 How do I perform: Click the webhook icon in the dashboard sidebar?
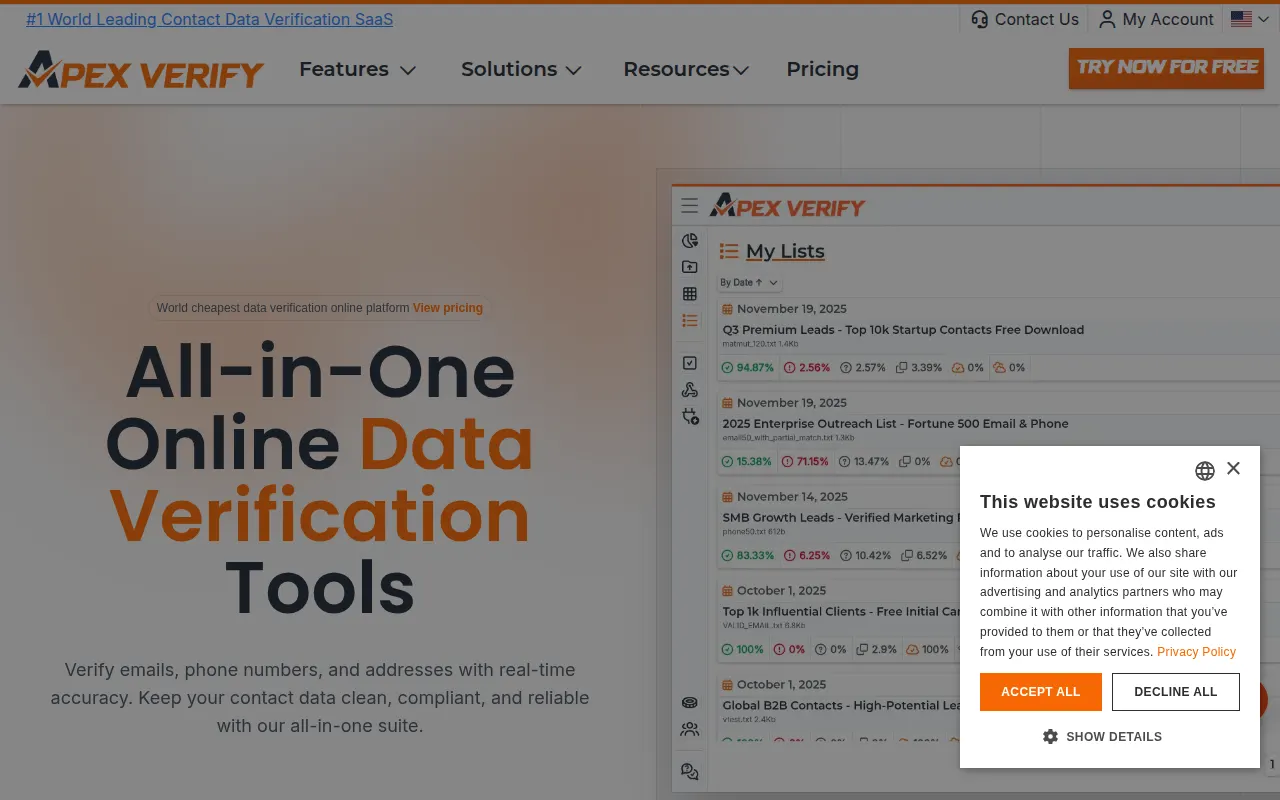tap(690, 390)
